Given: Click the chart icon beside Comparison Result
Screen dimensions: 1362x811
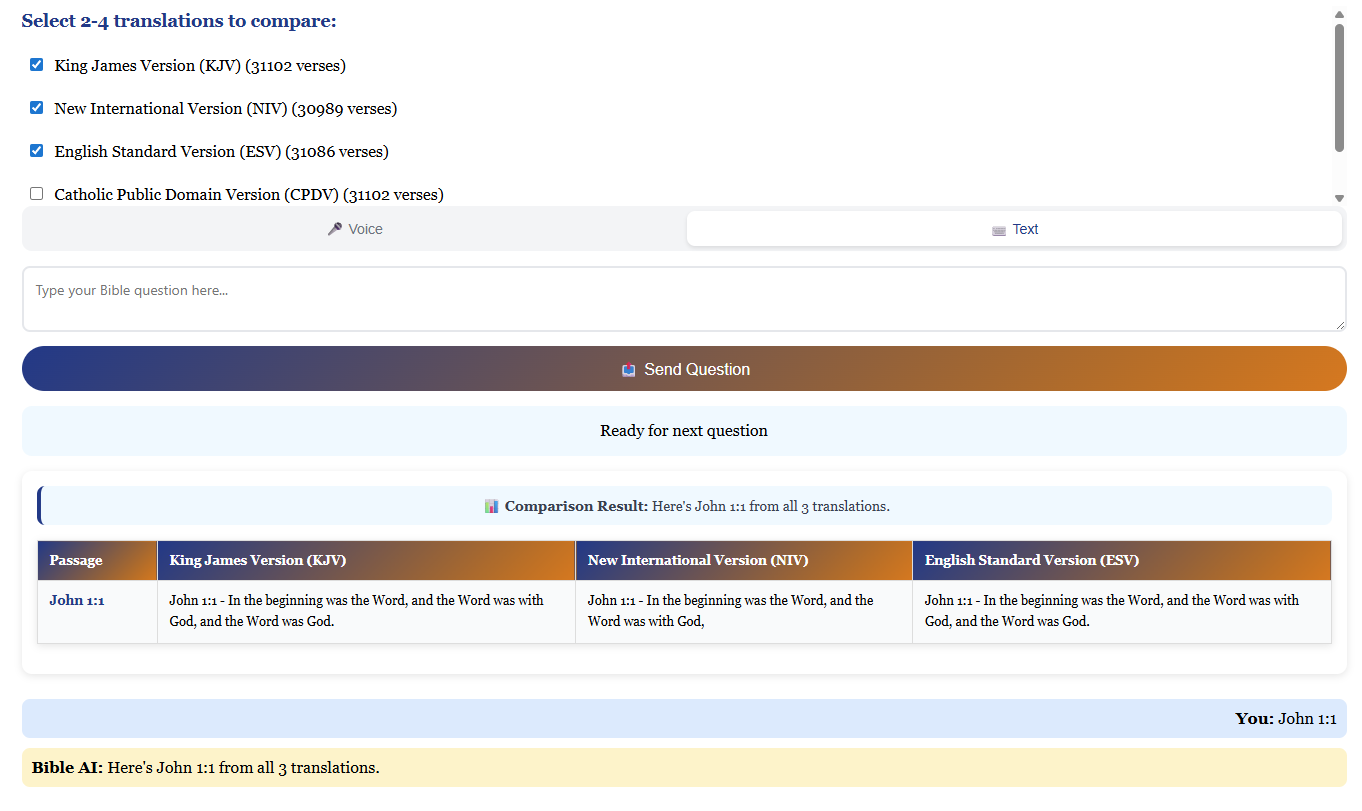Looking at the screenshot, I should coord(491,506).
